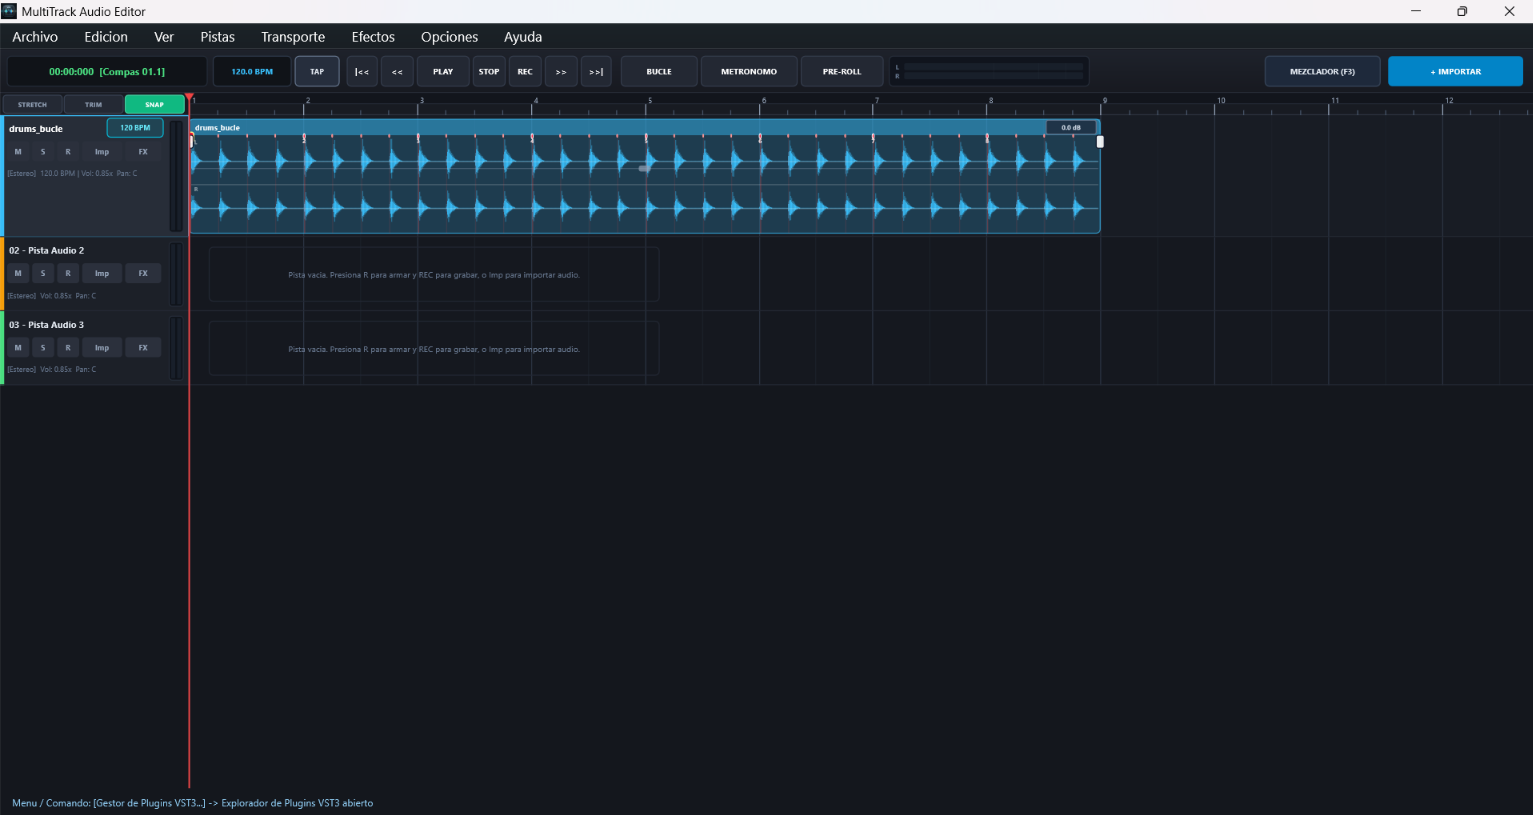Enable the TRIM mode
Image resolution: width=1533 pixels, height=815 pixels.
(x=93, y=104)
